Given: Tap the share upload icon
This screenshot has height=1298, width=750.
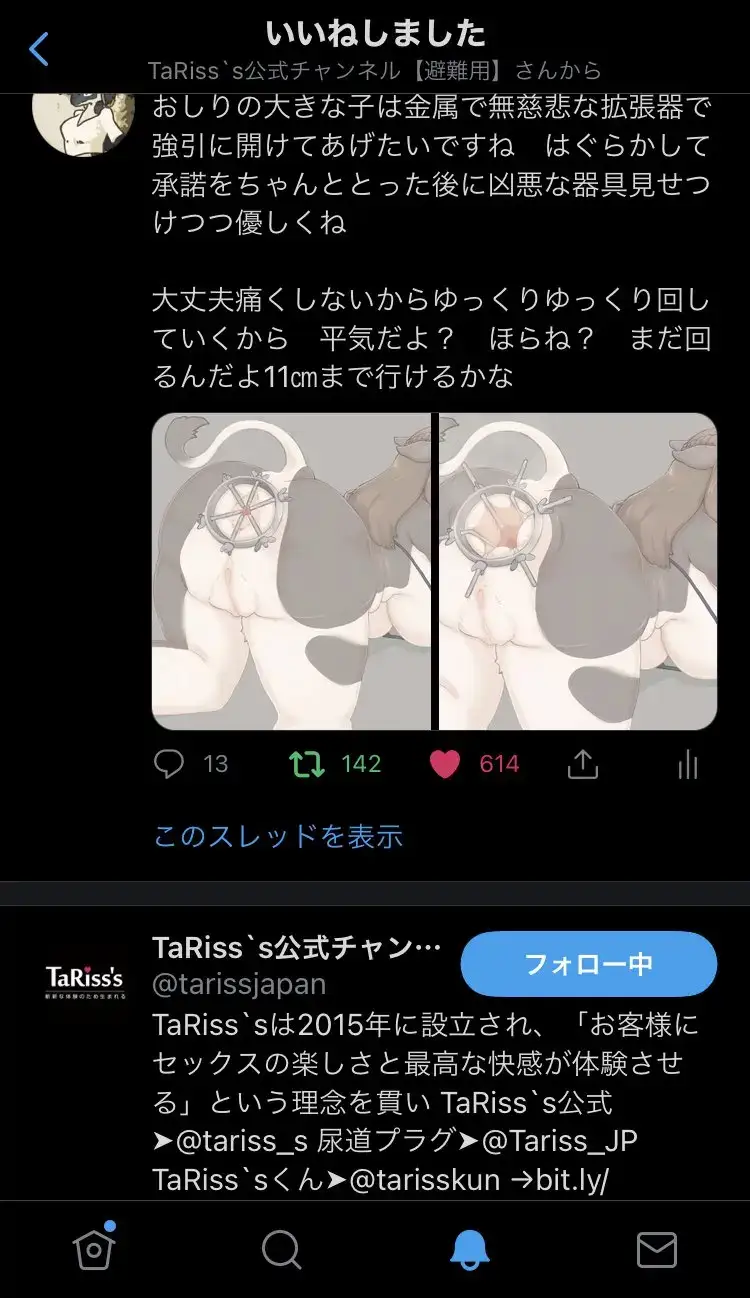Looking at the screenshot, I should coord(582,764).
